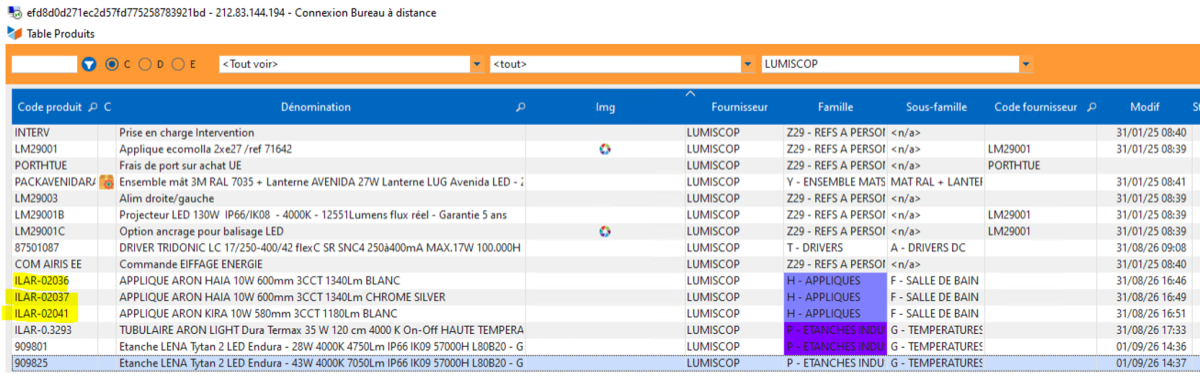Screen dimensions: 1200x378
Task: Click 'T - DRIVERS' family cell
Action: click(815, 248)
